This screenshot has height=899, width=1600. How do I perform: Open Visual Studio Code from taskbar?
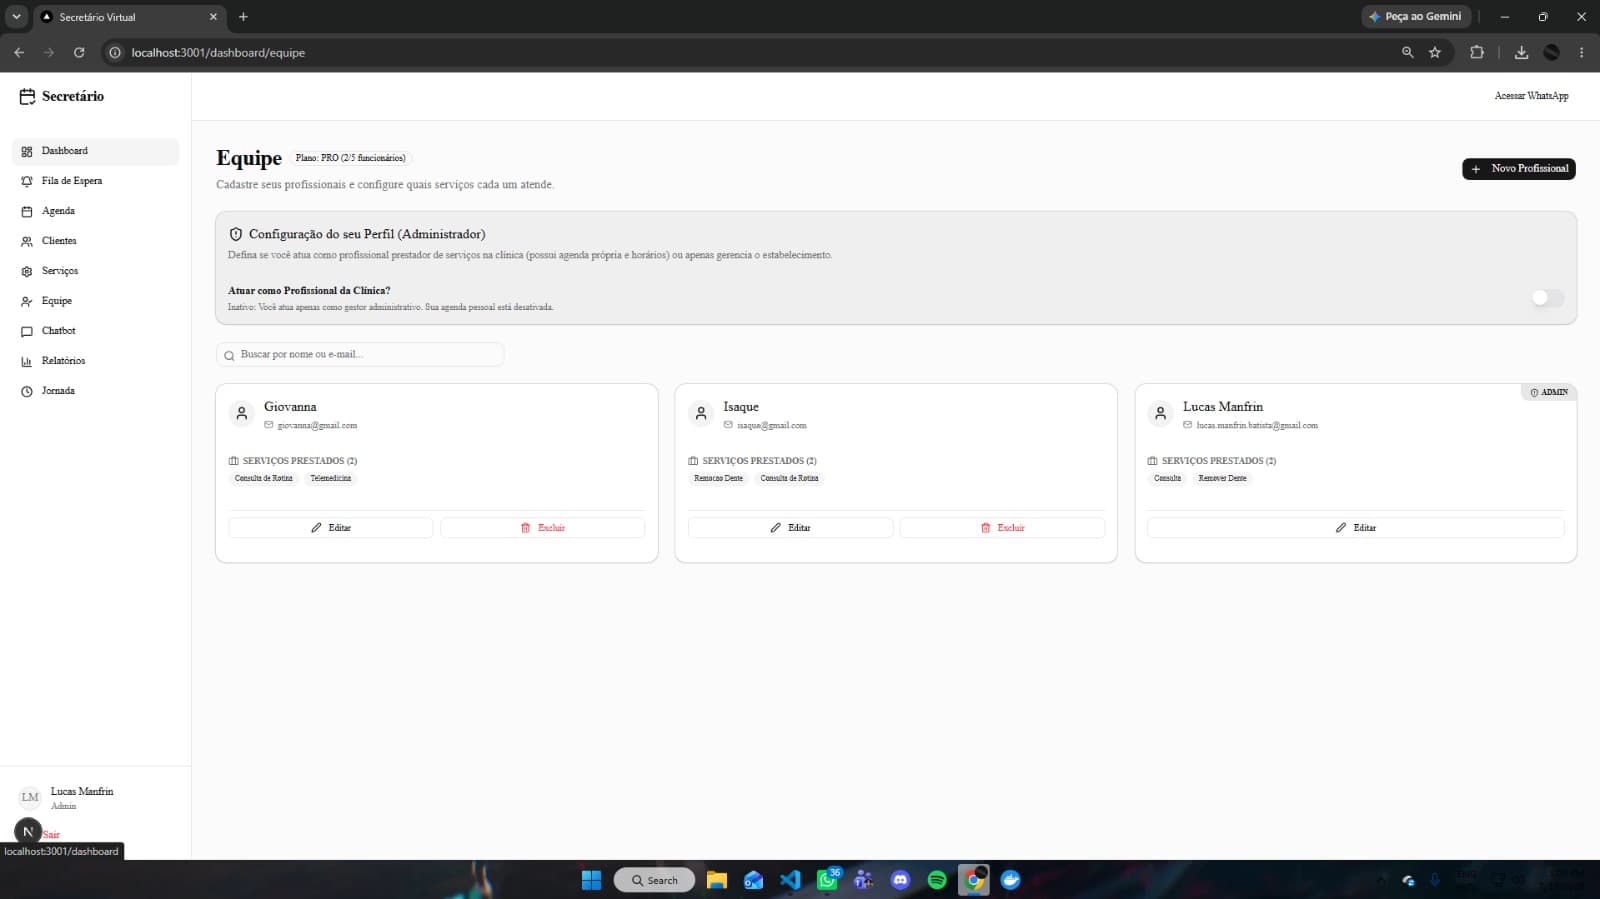pos(790,880)
